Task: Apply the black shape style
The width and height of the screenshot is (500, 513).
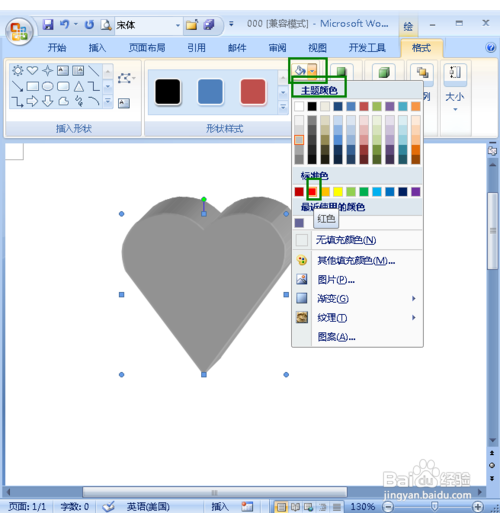Action: click(x=168, y=92)
